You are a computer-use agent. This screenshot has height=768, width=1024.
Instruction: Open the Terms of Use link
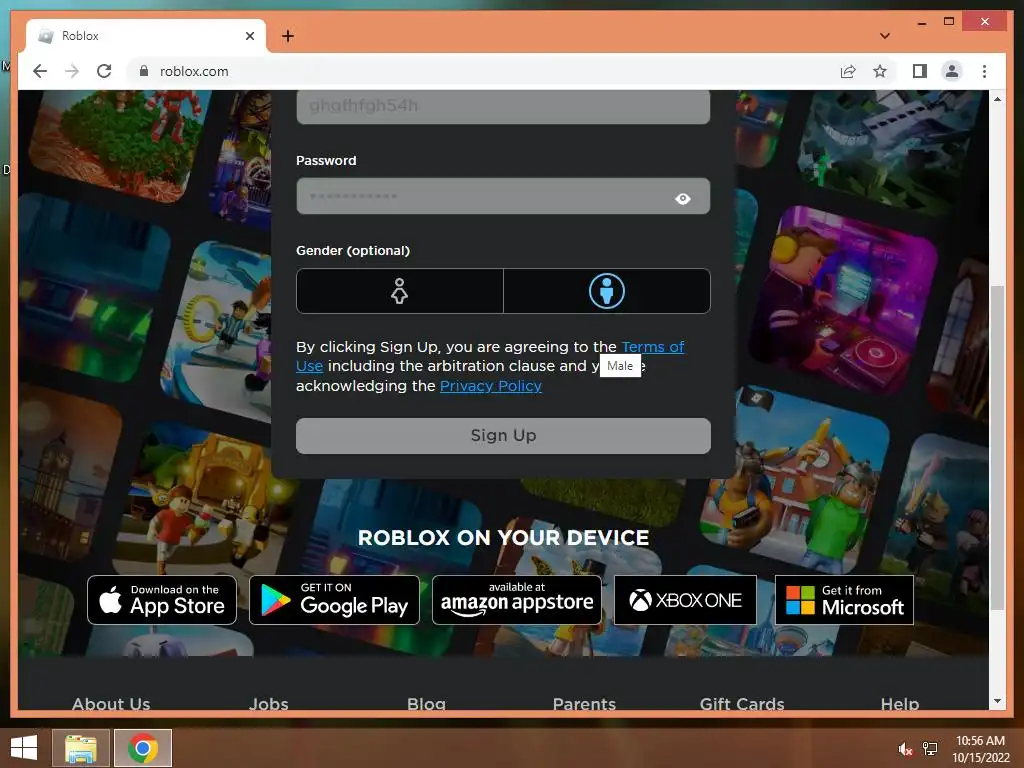(652, 347)
